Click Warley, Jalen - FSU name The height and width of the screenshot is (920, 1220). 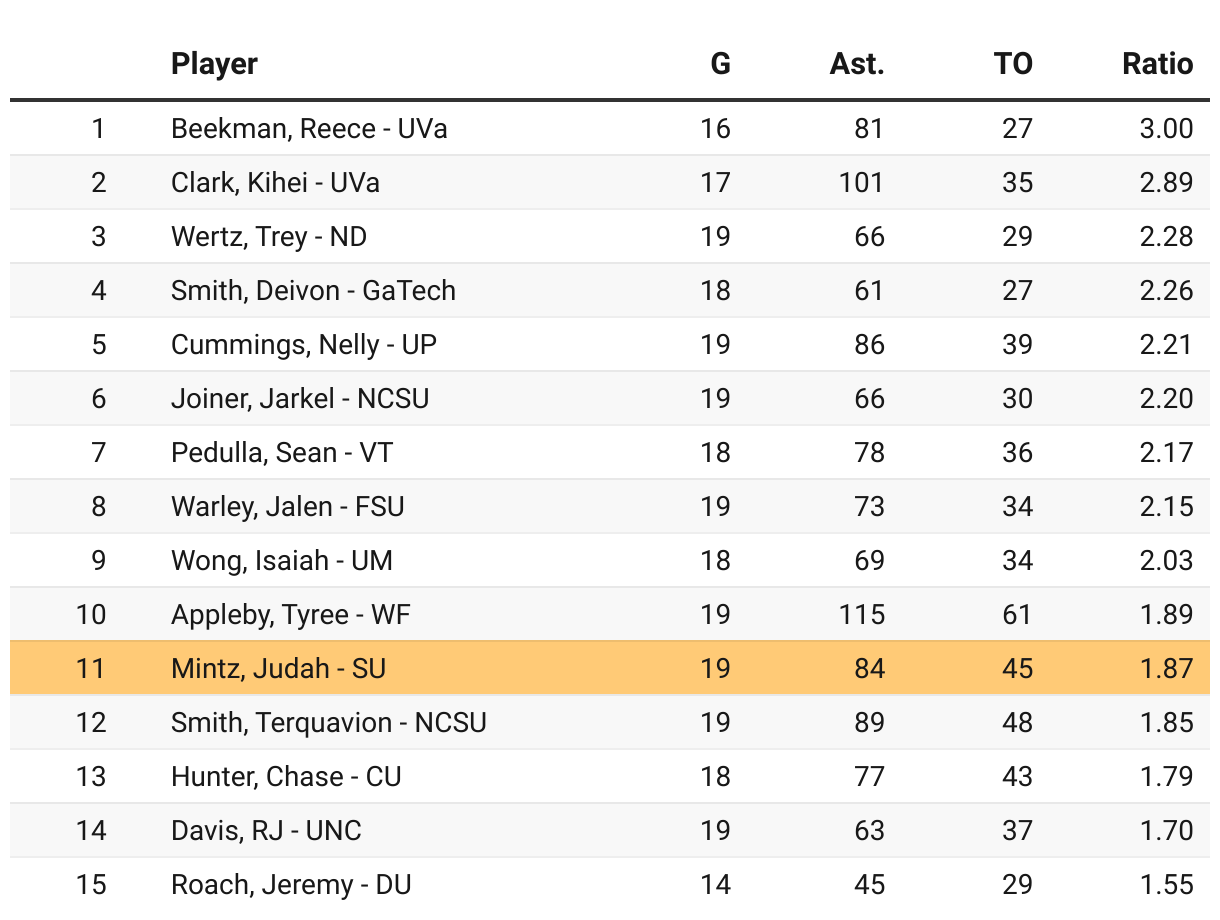point(288,507)
